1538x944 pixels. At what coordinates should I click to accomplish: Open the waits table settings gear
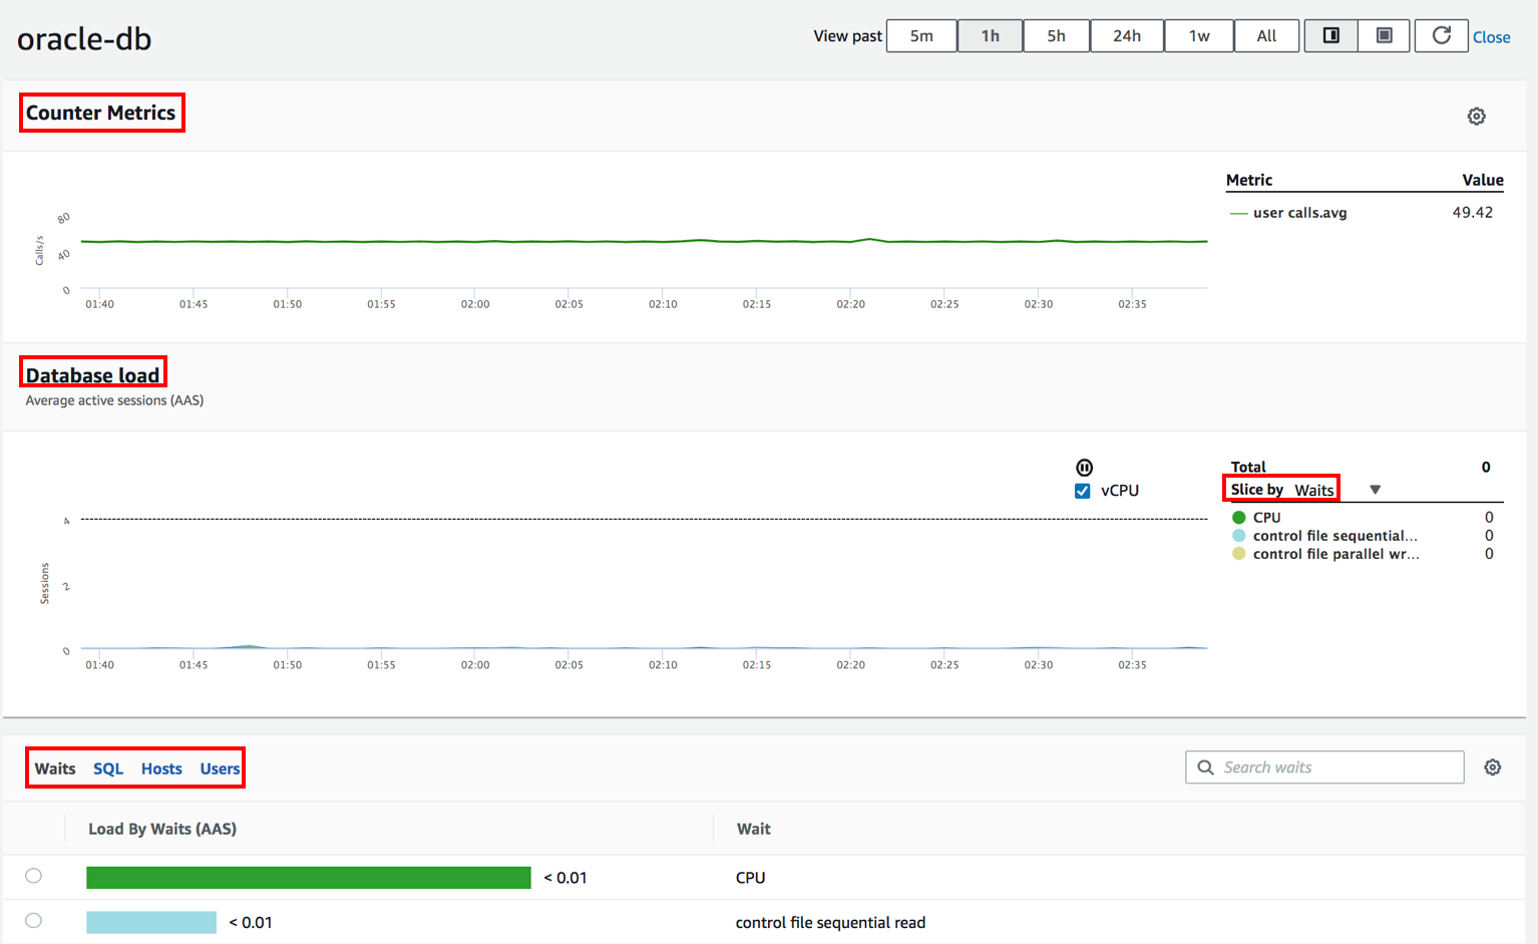[x=1492, y=767]
